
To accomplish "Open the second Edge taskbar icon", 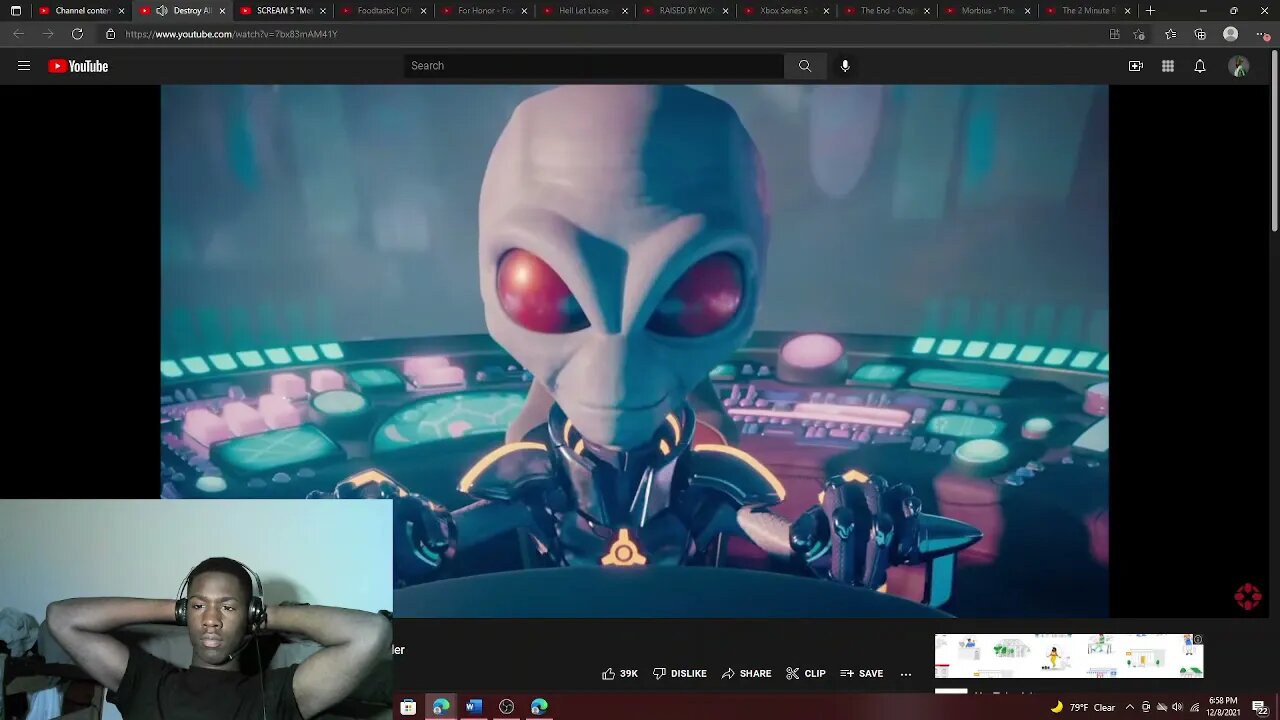I will click(x=539, y=707).
